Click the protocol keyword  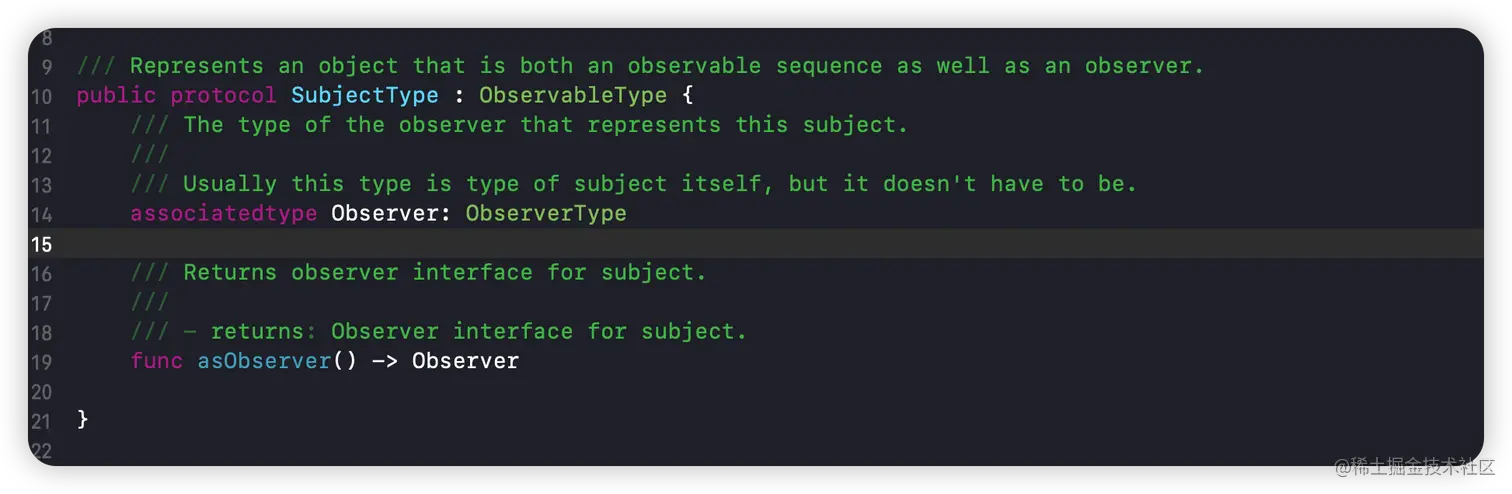(x=223, y=96)
